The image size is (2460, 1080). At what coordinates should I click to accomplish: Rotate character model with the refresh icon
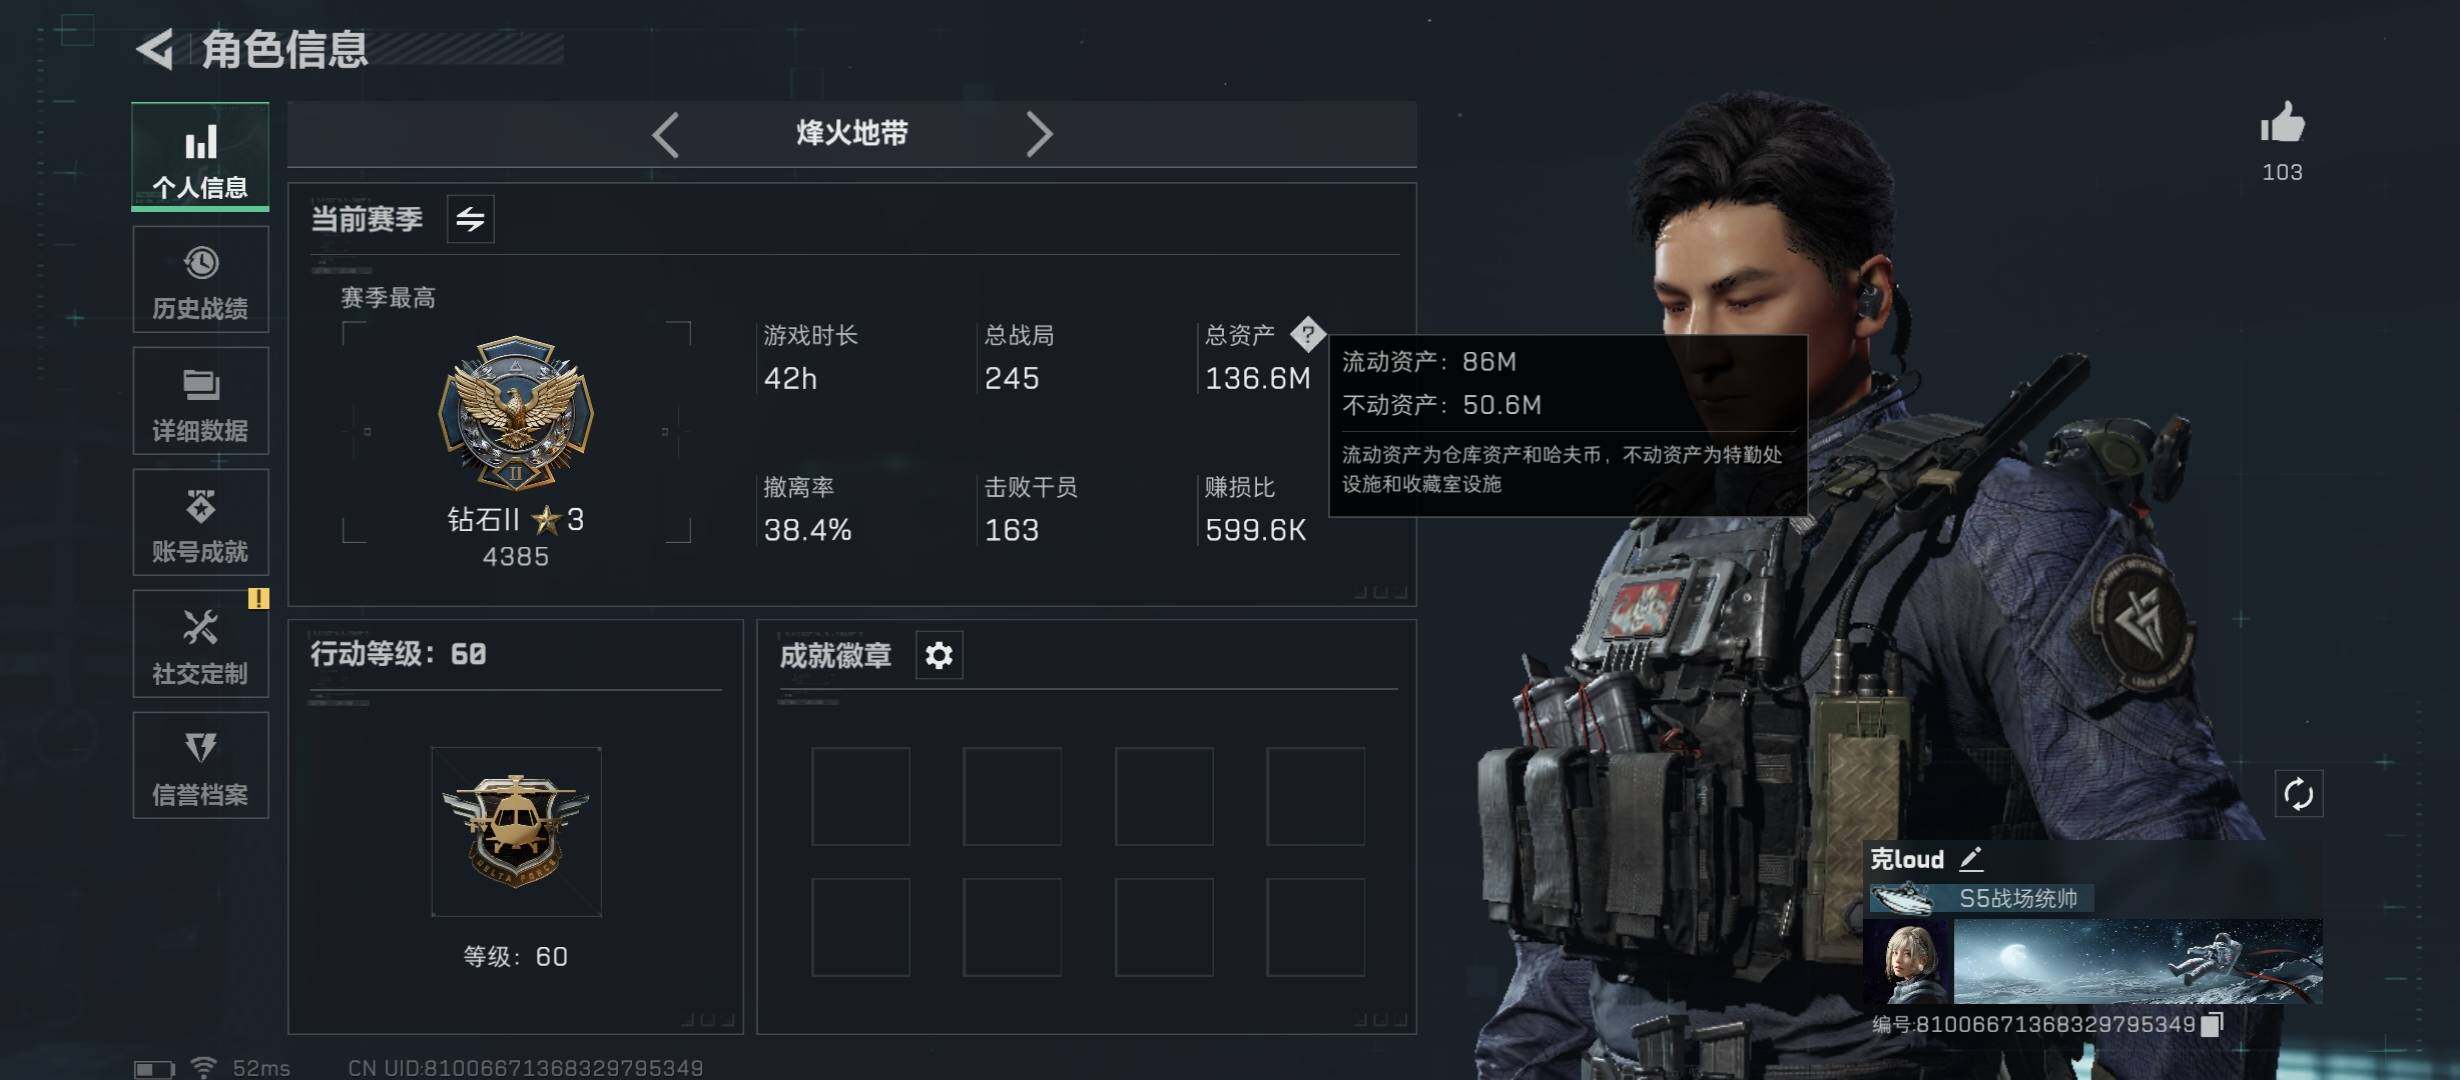click(2298, 794)
